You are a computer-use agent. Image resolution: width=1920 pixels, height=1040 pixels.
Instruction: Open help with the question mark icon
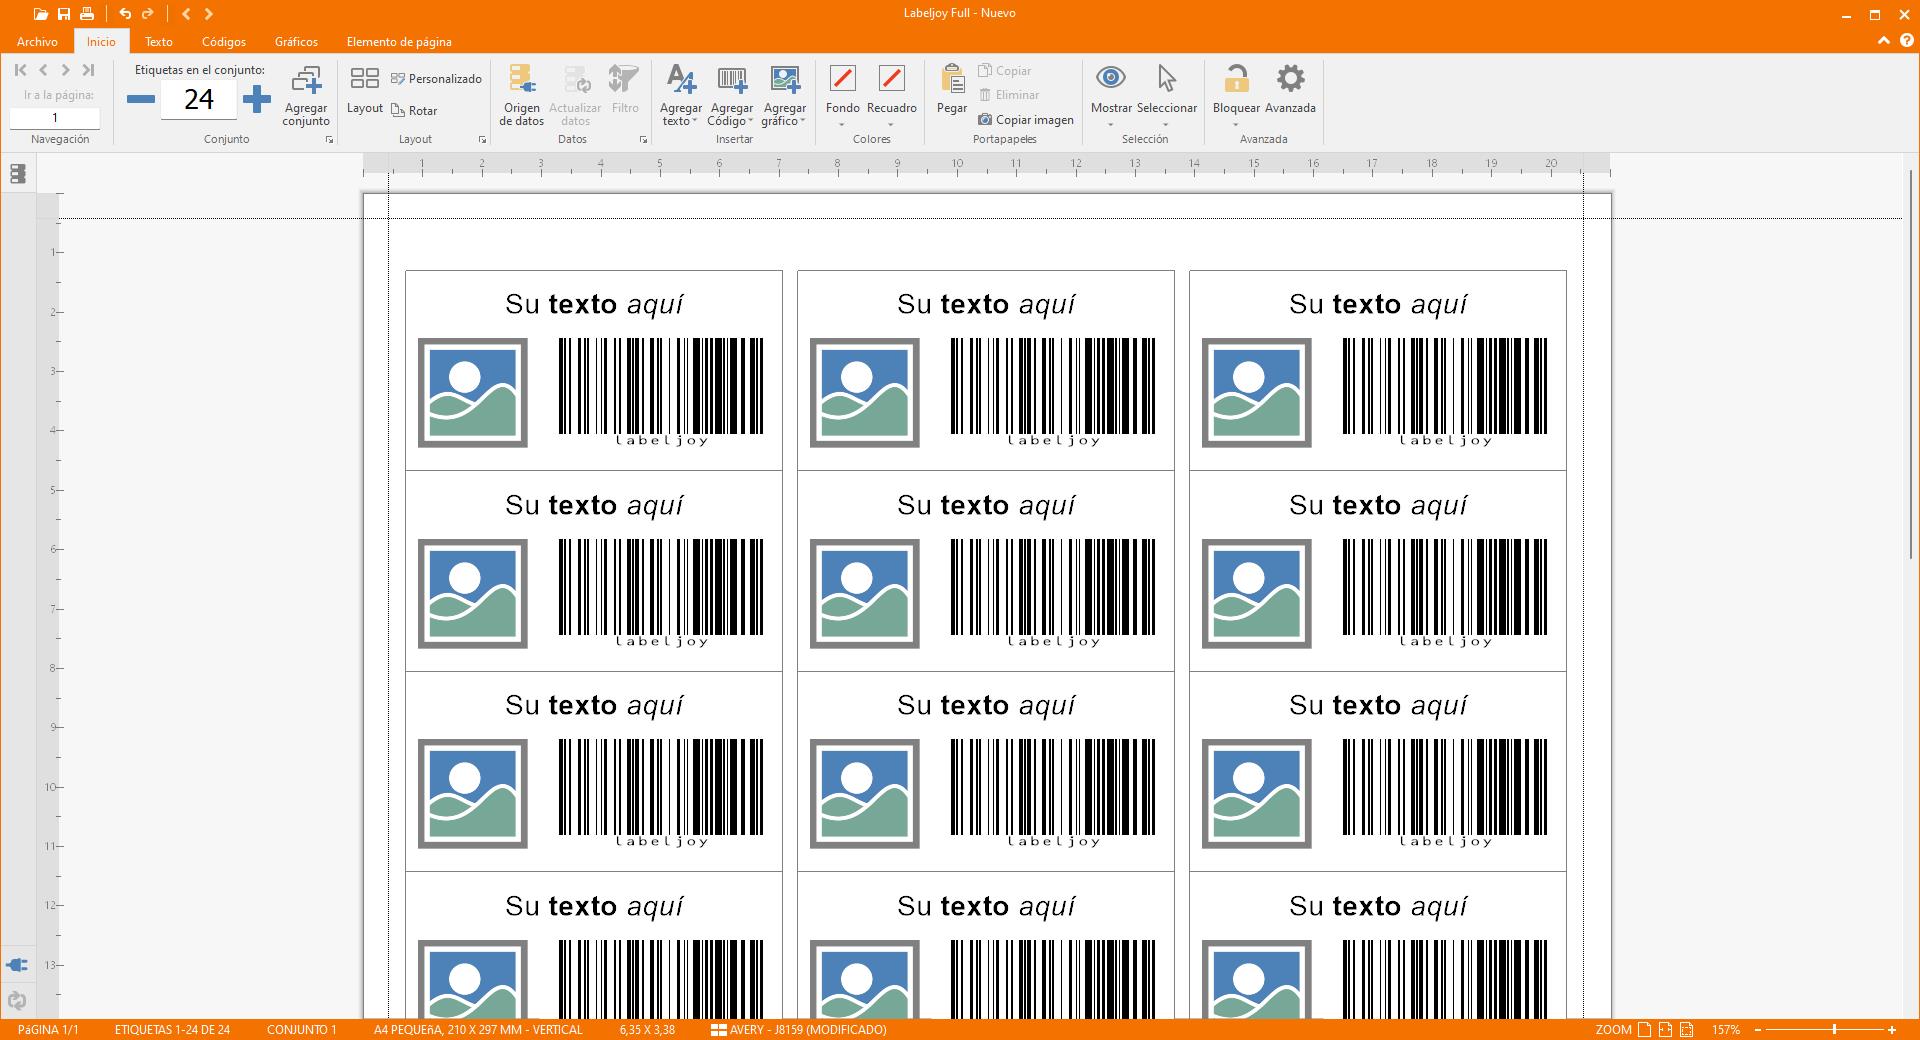click(1906, 41)
